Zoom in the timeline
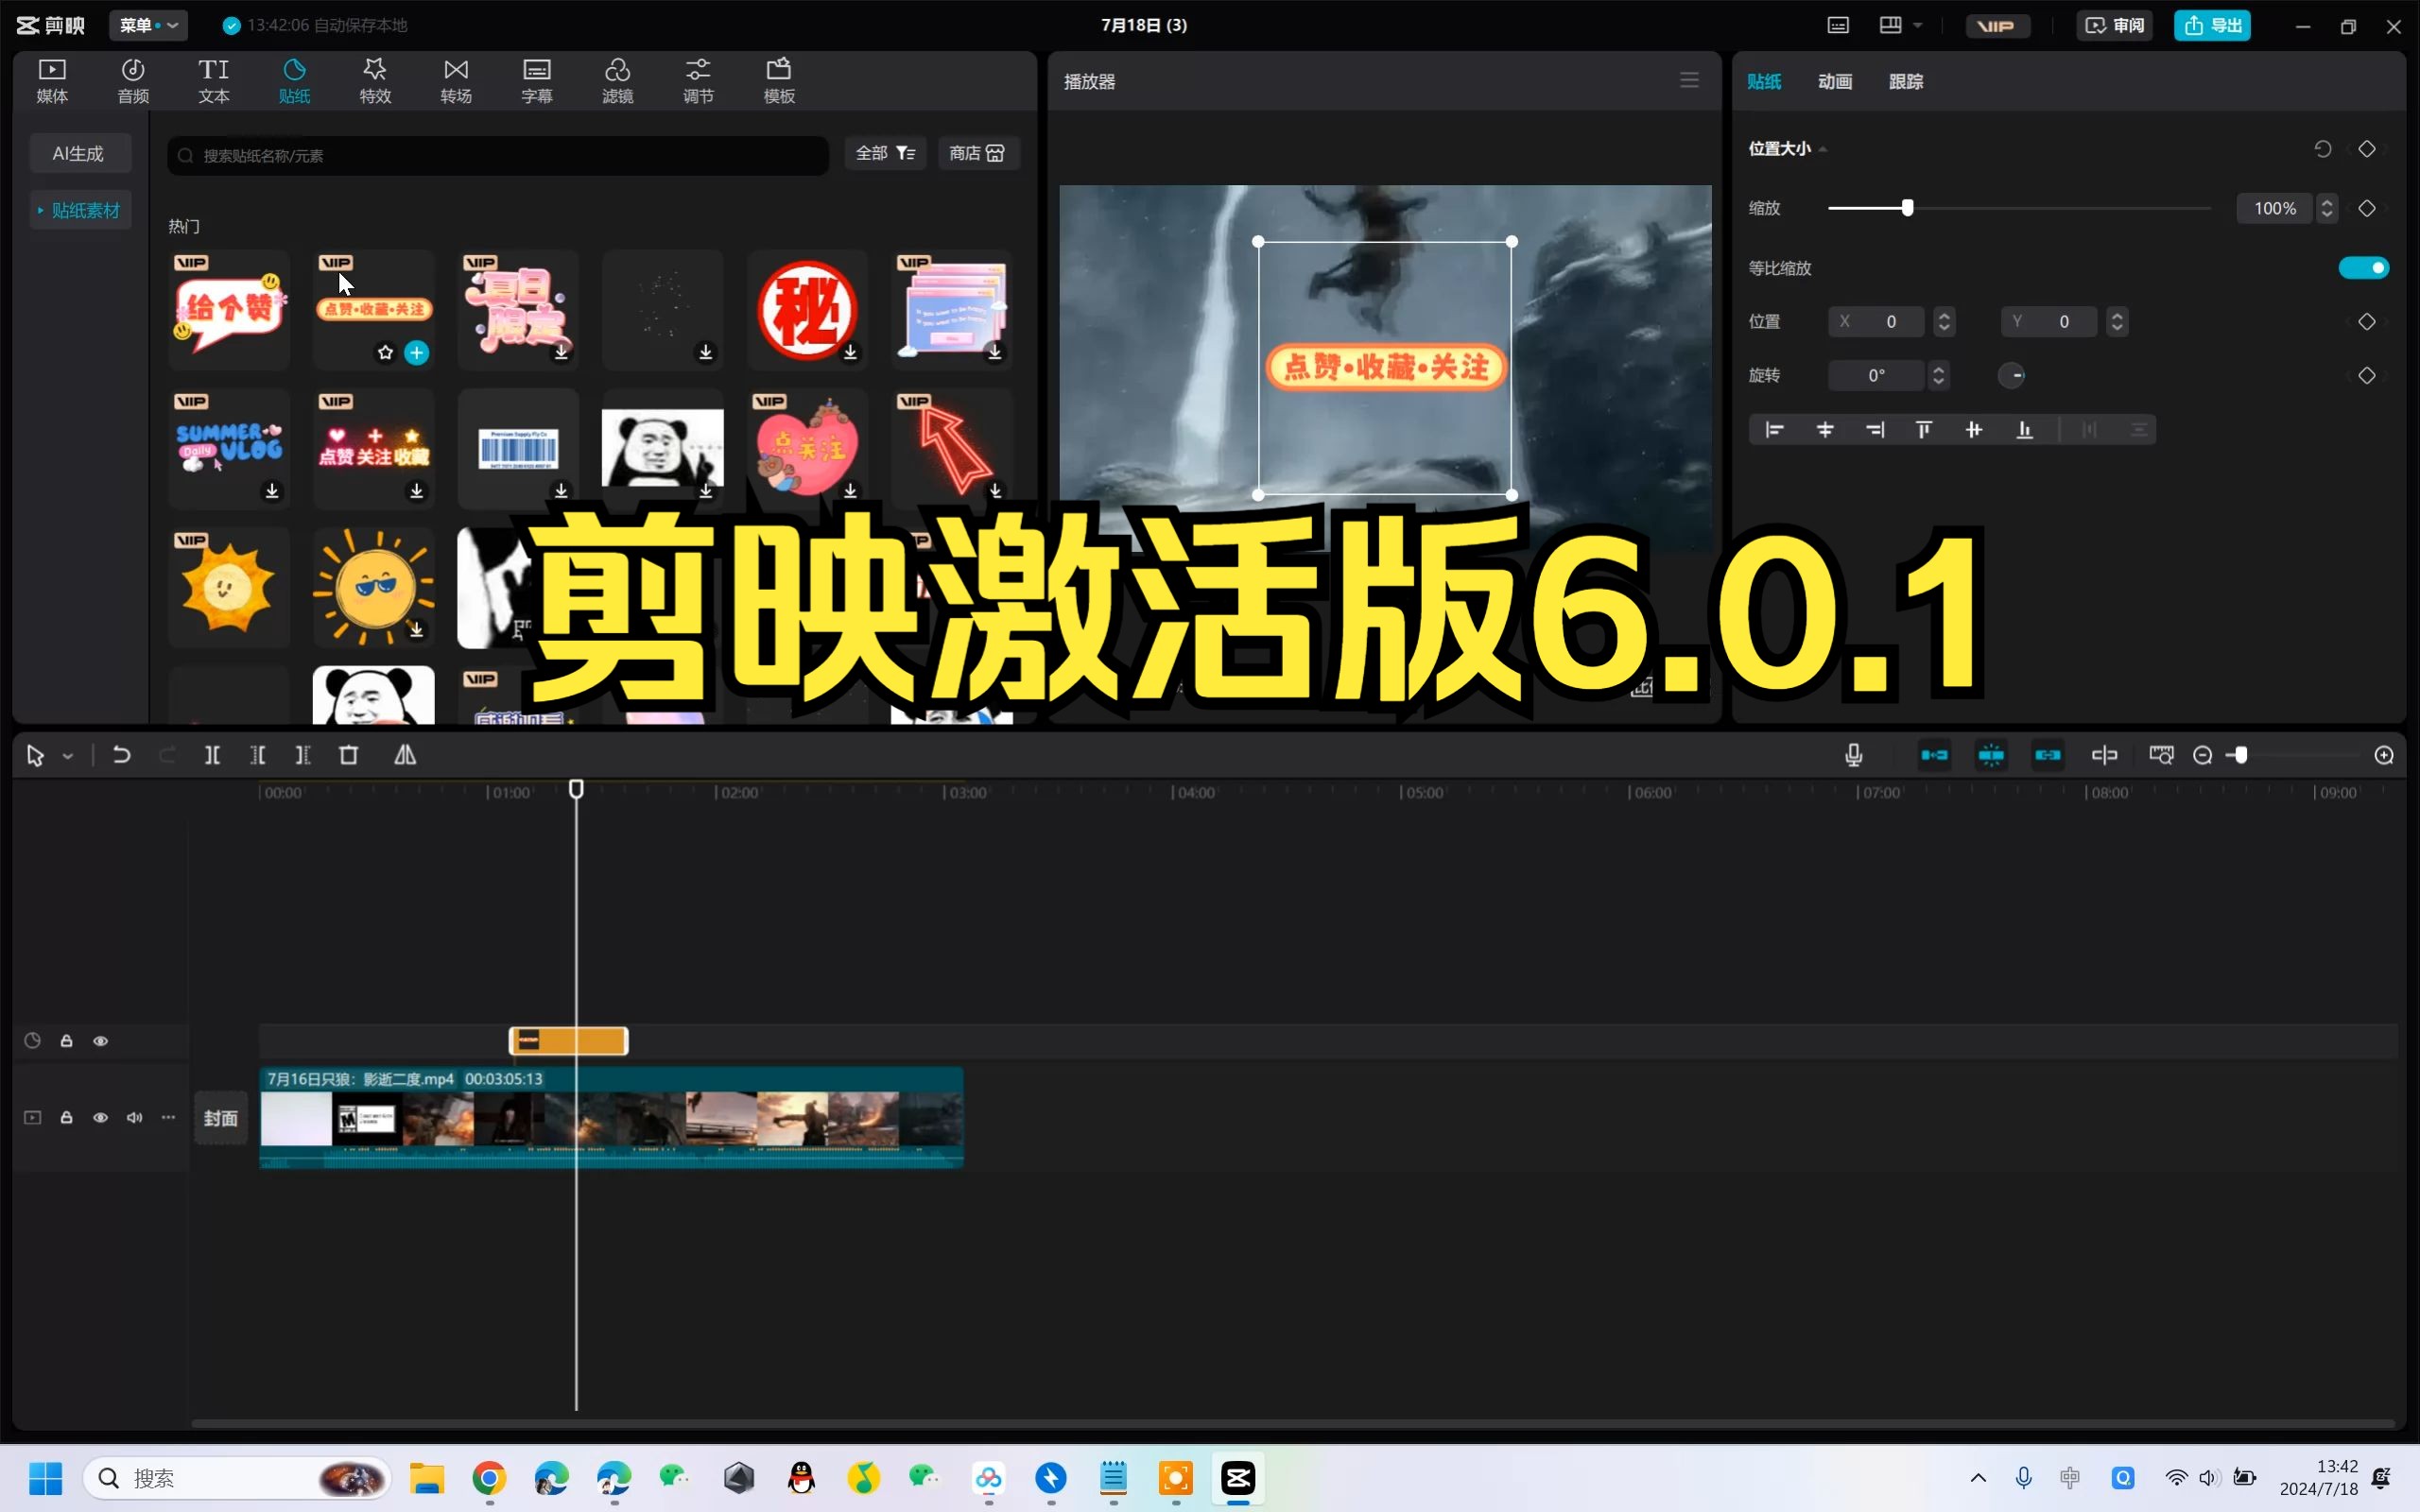 (2384, 755)
